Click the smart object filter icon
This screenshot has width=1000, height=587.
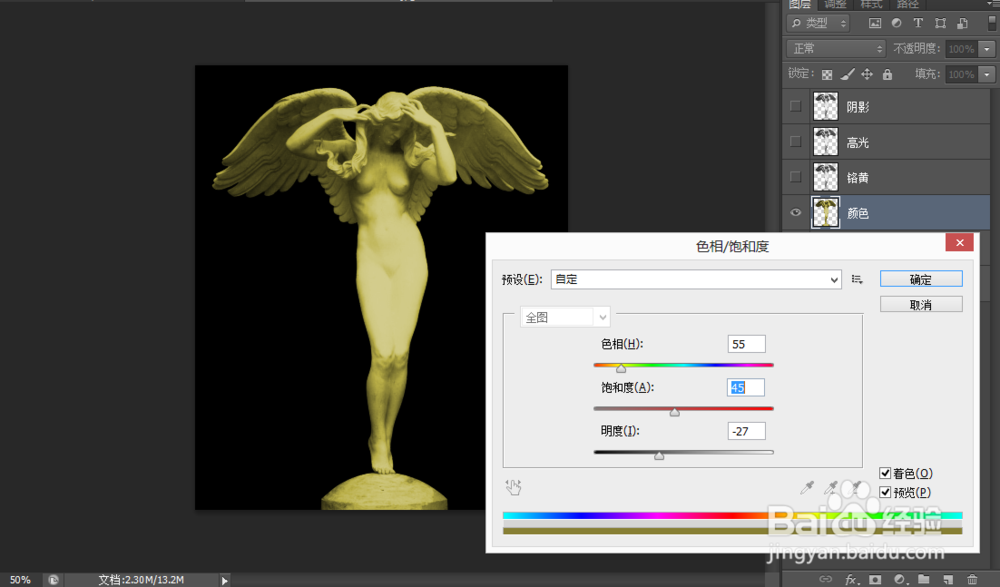pos(962,23)
